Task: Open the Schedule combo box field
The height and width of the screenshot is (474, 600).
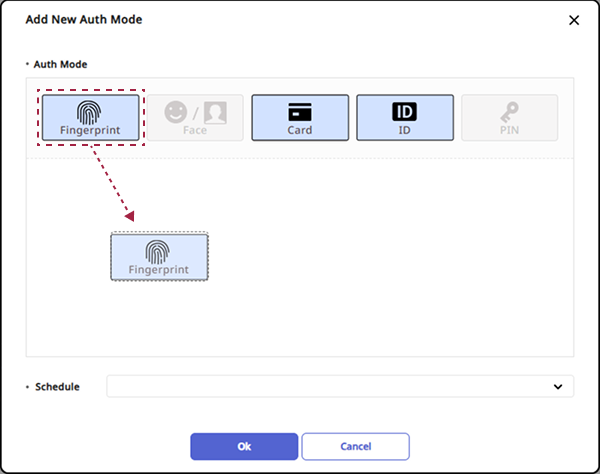Action: (330, 386)
